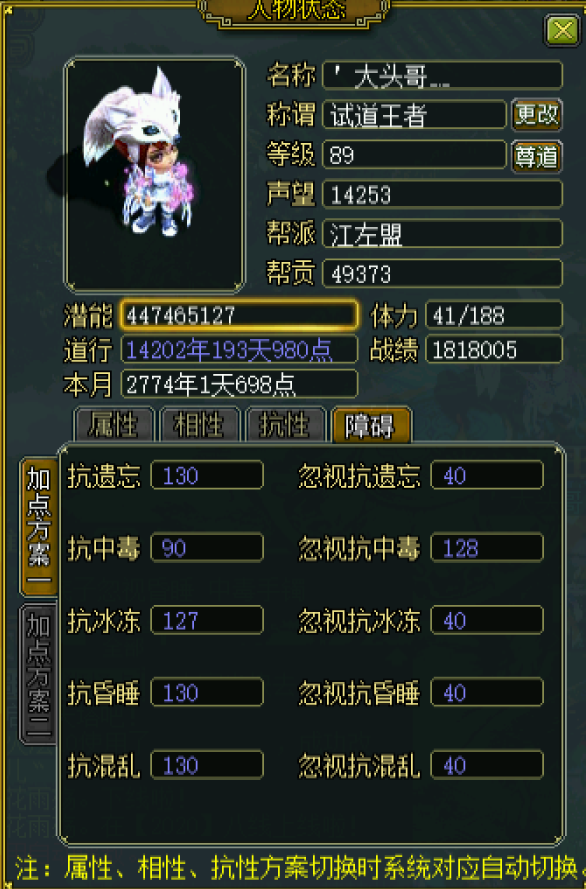Click the 帮派 field 江左盟

443,234
